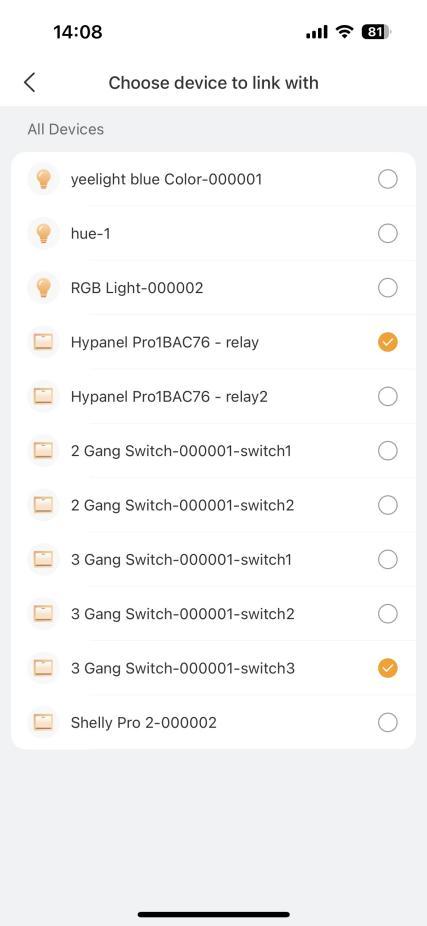Select the Shelly Pro 2-000002 radio circle
The height and width of the screenshot is (926, 427).
pyautogui.click(x=387, y=722)
